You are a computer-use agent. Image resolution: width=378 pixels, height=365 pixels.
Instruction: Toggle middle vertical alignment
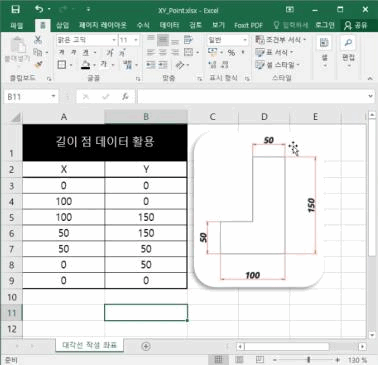point(163,40)
